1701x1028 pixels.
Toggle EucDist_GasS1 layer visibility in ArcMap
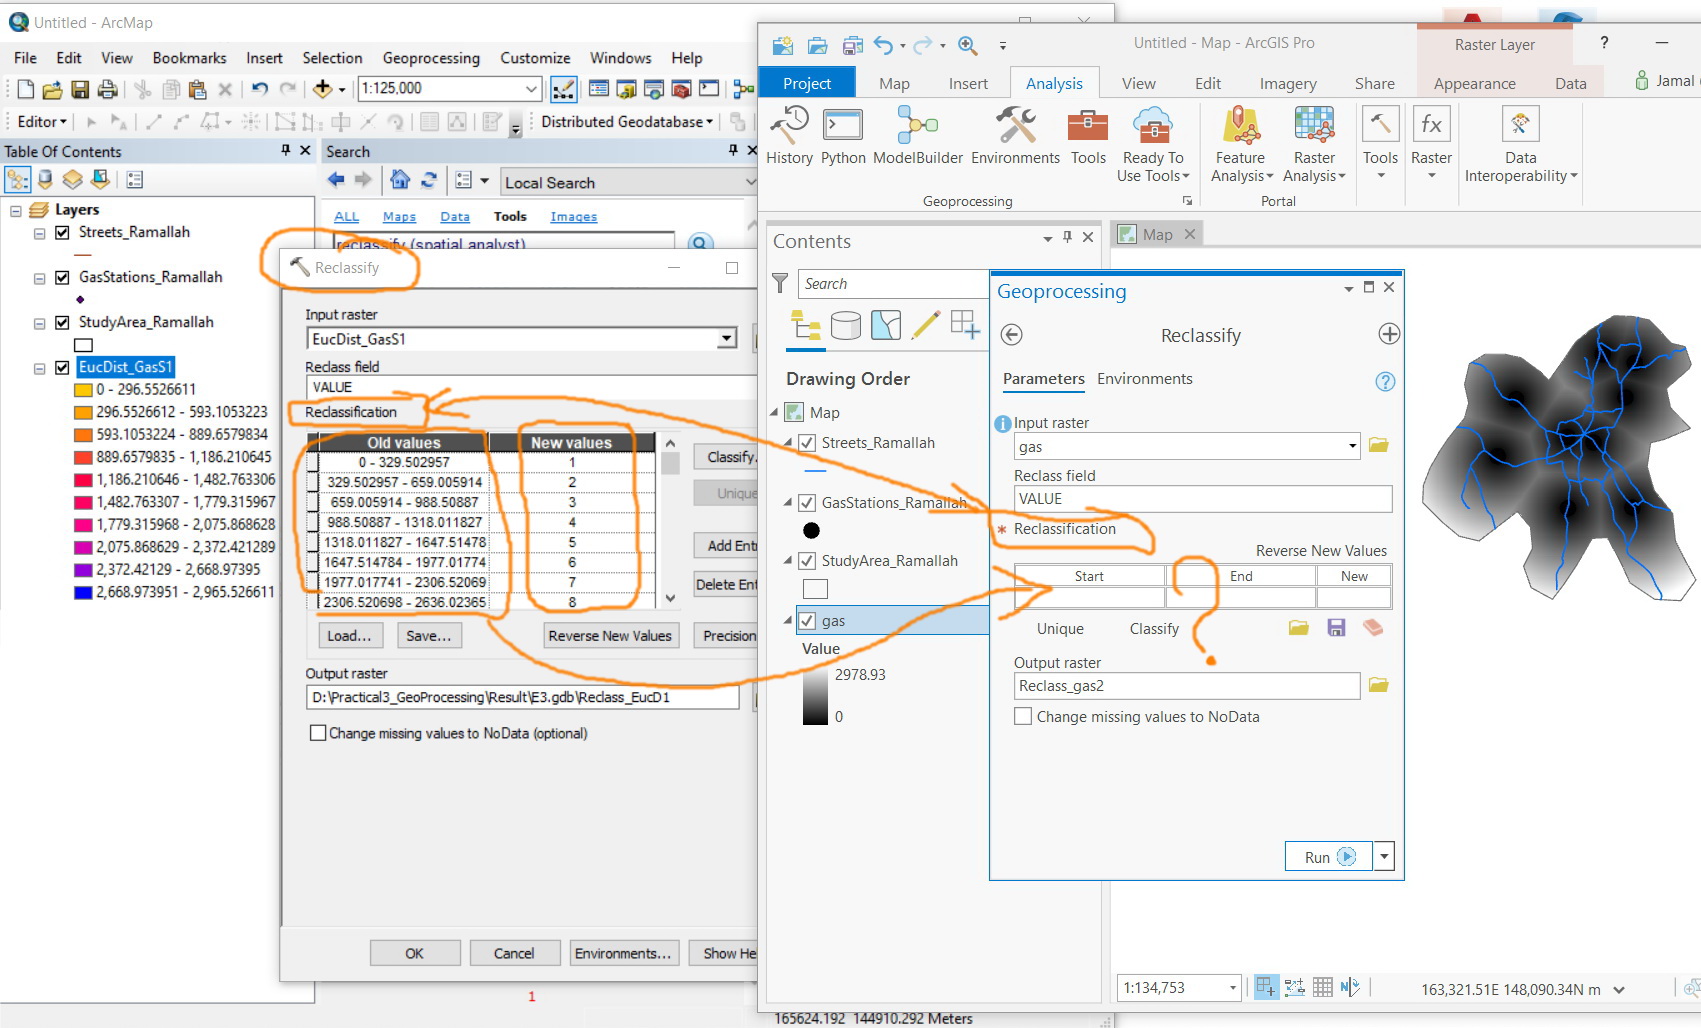pos(62,367)
